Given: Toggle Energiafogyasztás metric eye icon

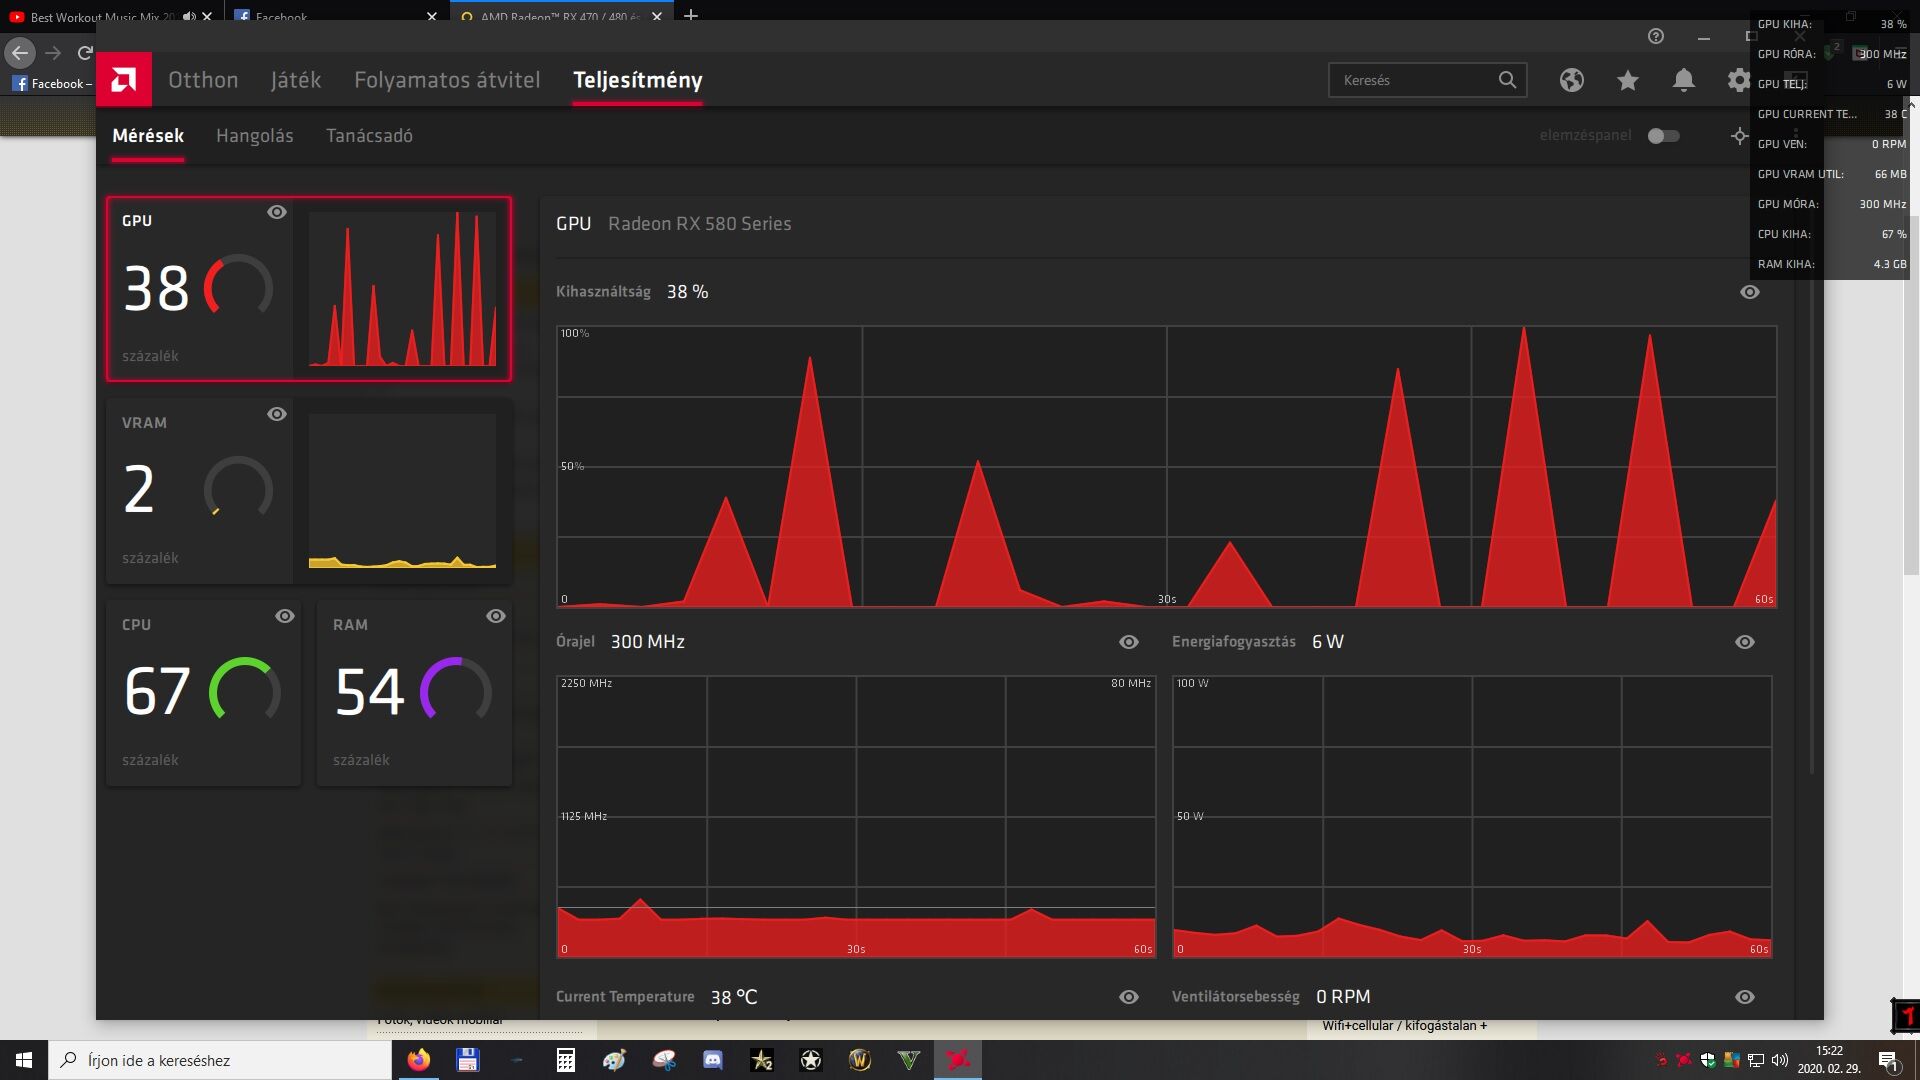Looking at the screenshot, I should 1745,642.
